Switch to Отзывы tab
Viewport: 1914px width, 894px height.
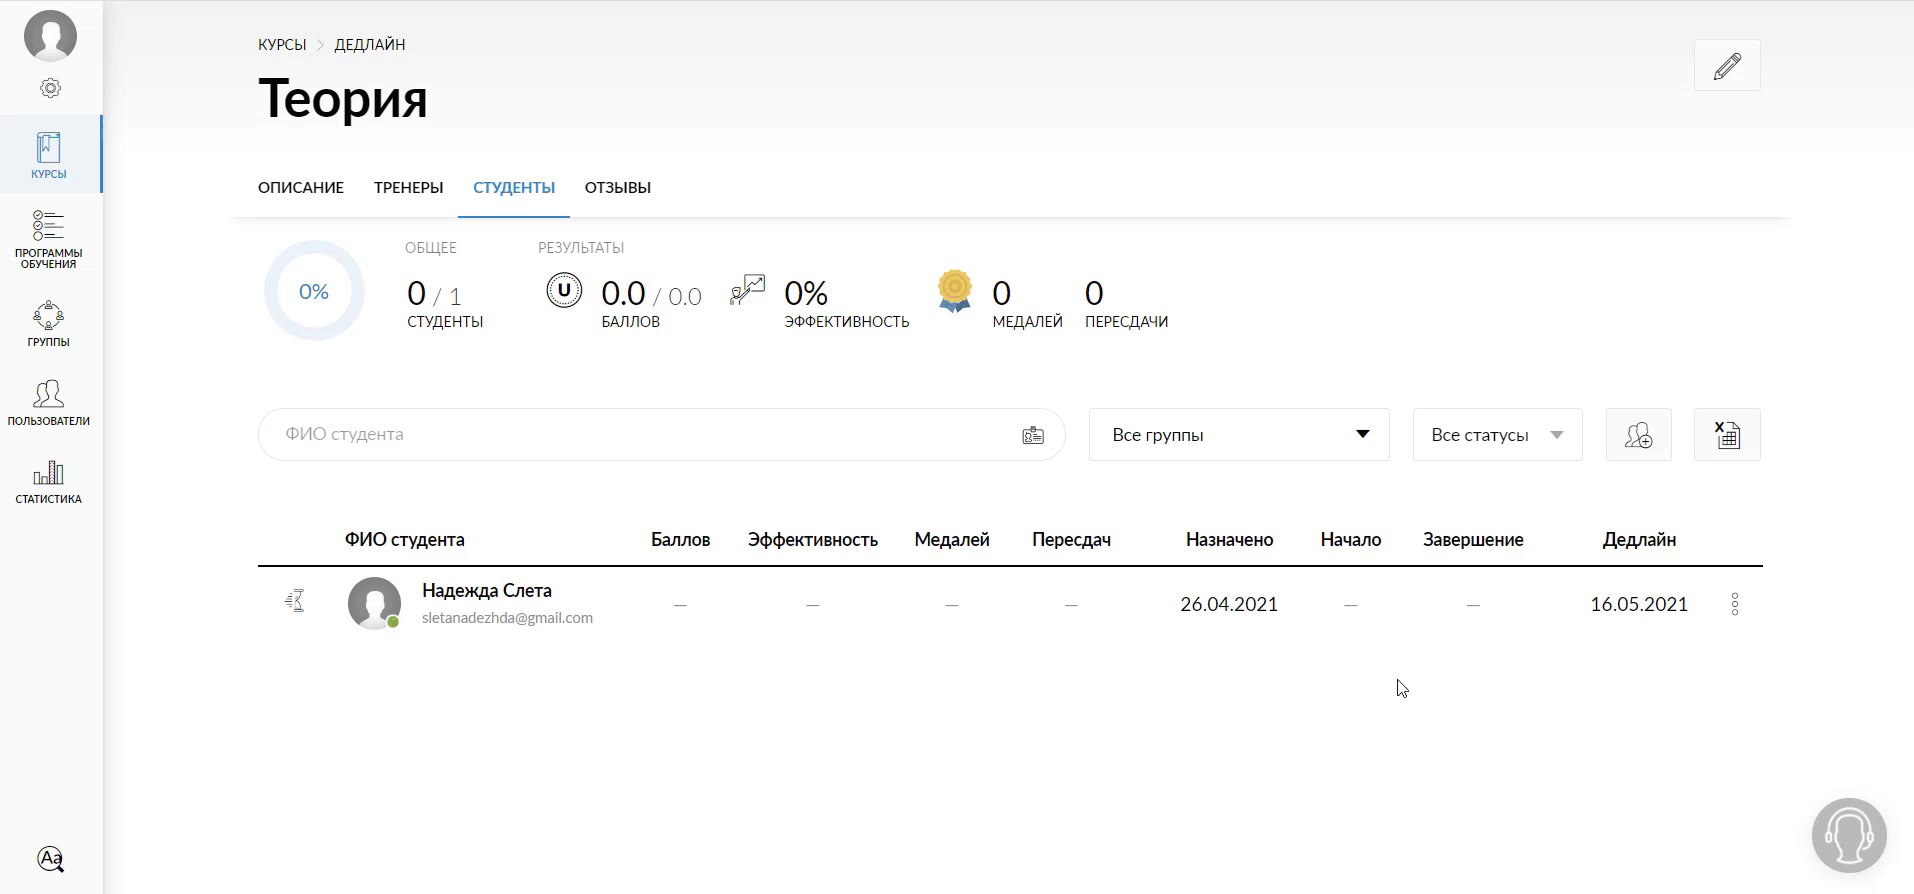click(618, 188)
